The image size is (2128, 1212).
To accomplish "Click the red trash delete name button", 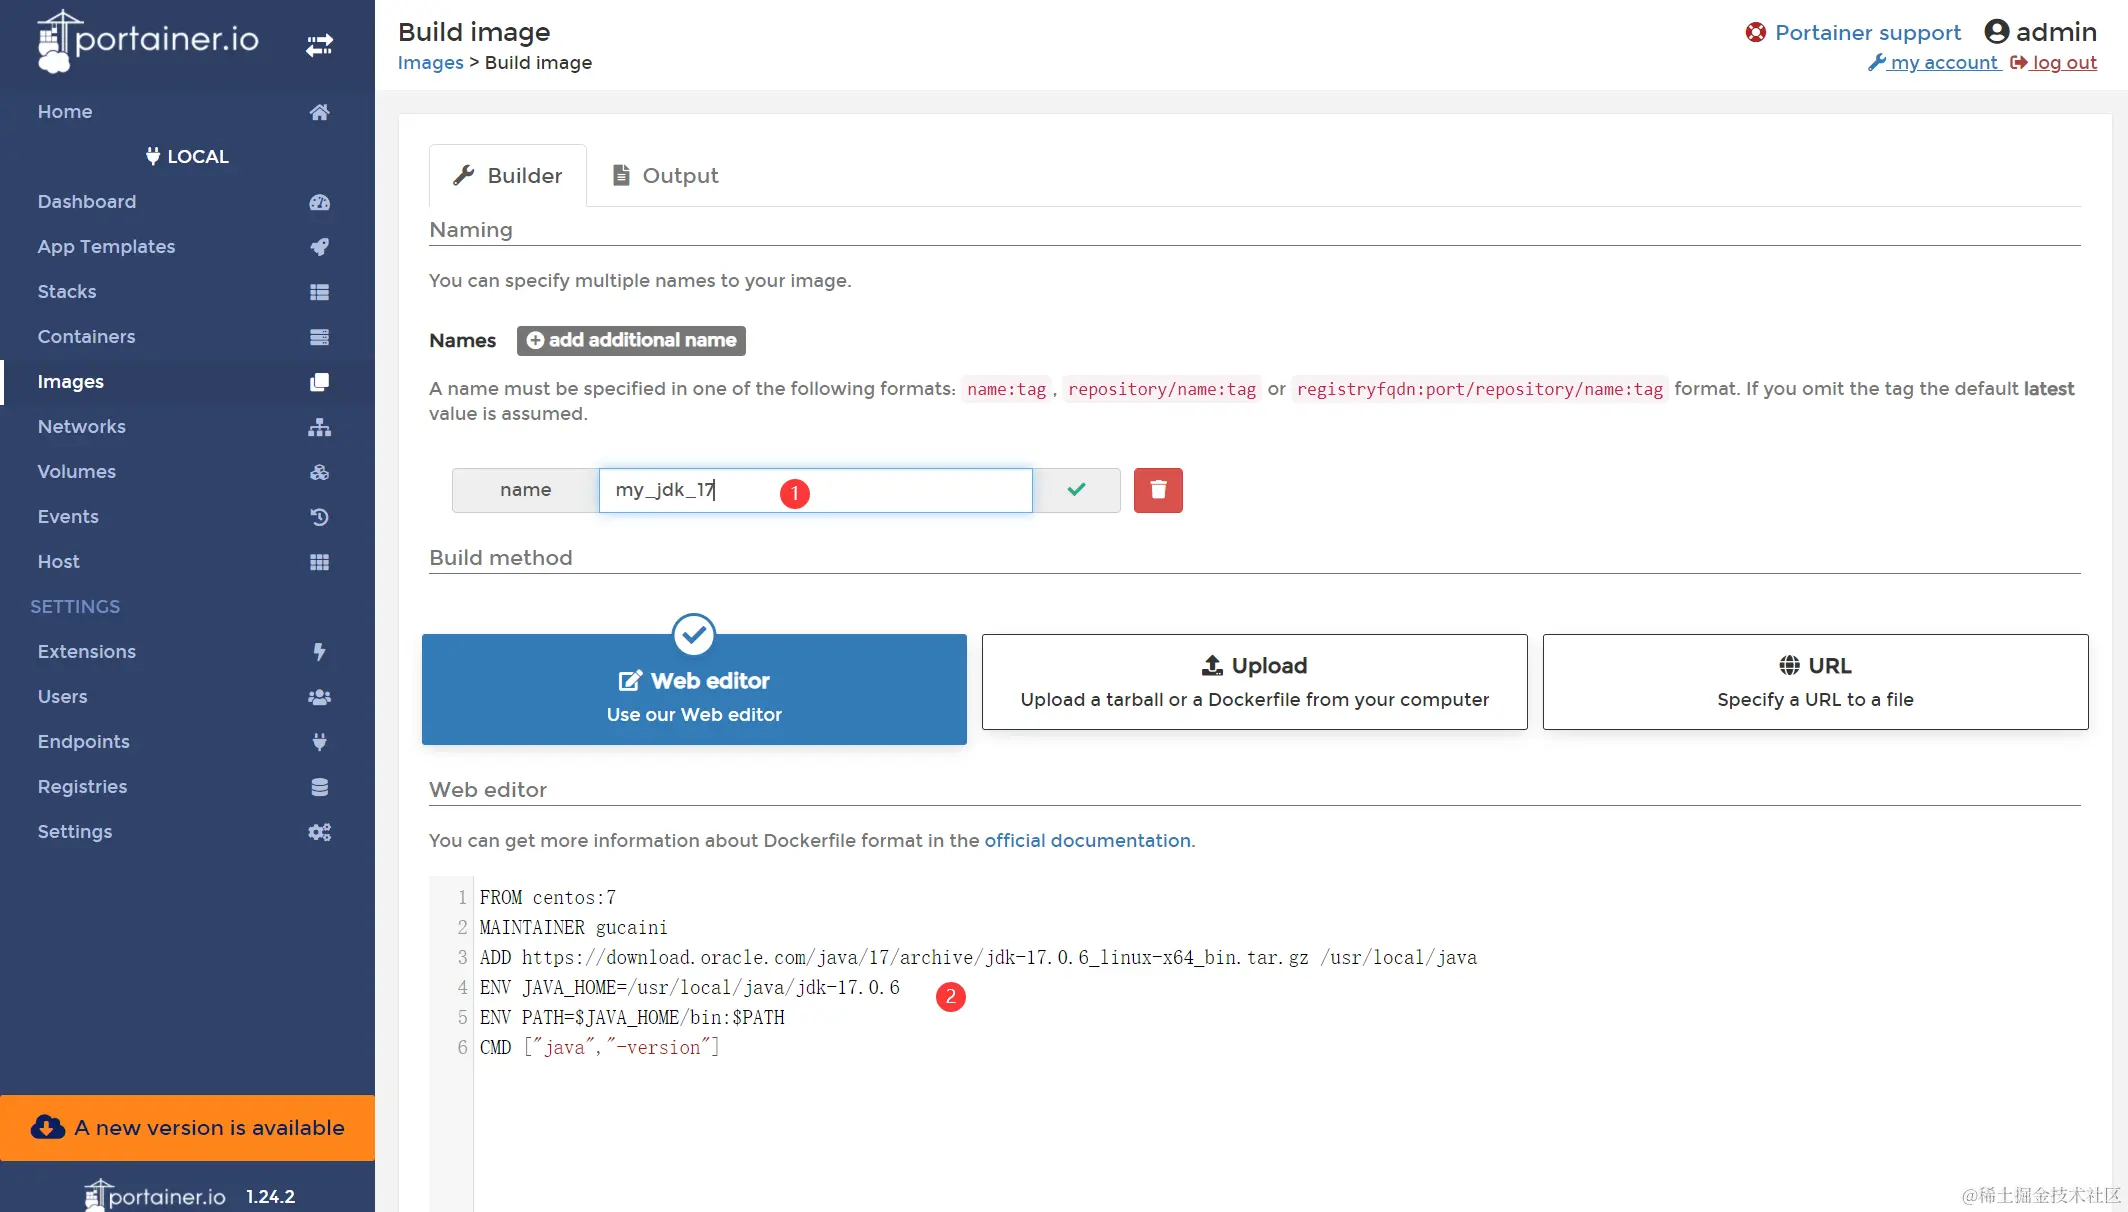I will pyautogui.click(x=1158, y=490).
